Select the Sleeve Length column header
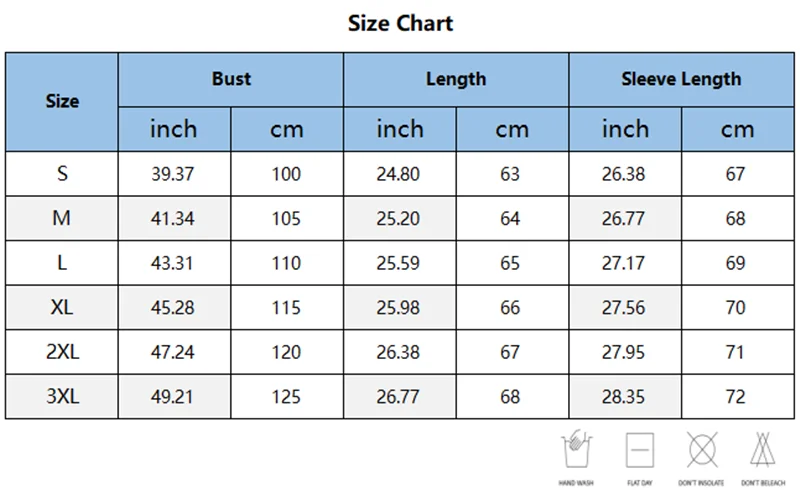Viewport: 800px width, 490px height. pos(681,80)
